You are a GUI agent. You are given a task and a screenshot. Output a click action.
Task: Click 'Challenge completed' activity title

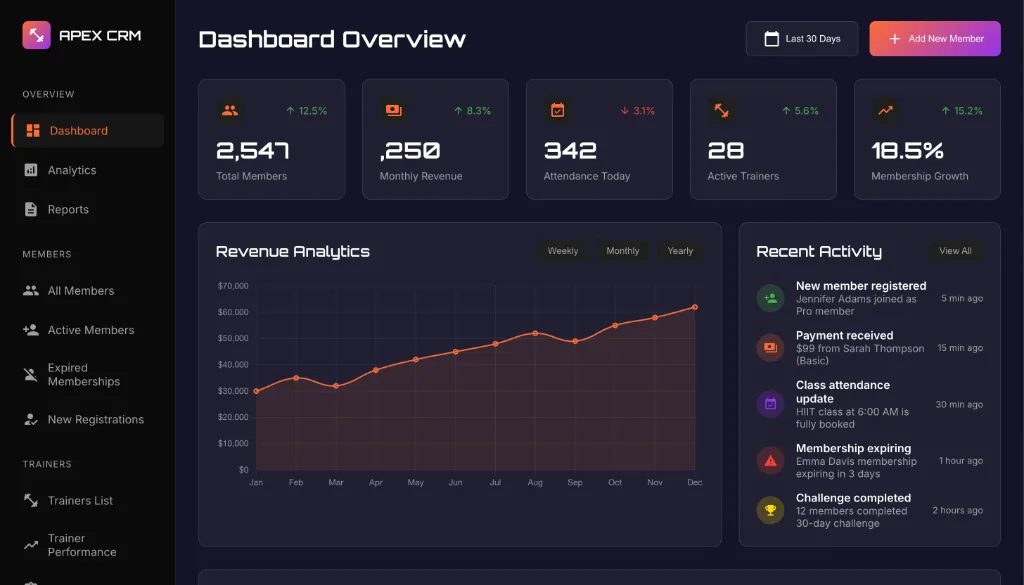click(853, 498)
